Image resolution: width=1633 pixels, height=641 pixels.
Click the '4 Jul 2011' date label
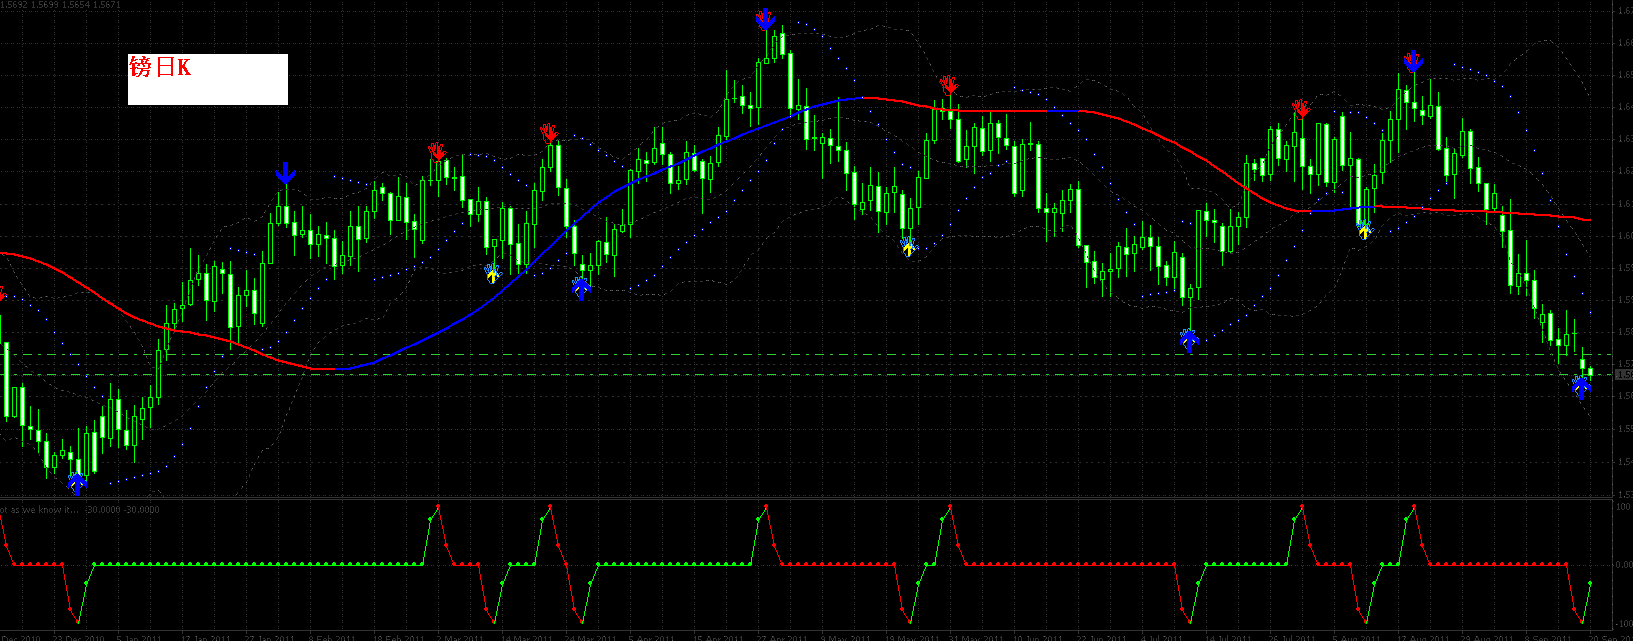pyautogui.click(x=1162, y=637)
